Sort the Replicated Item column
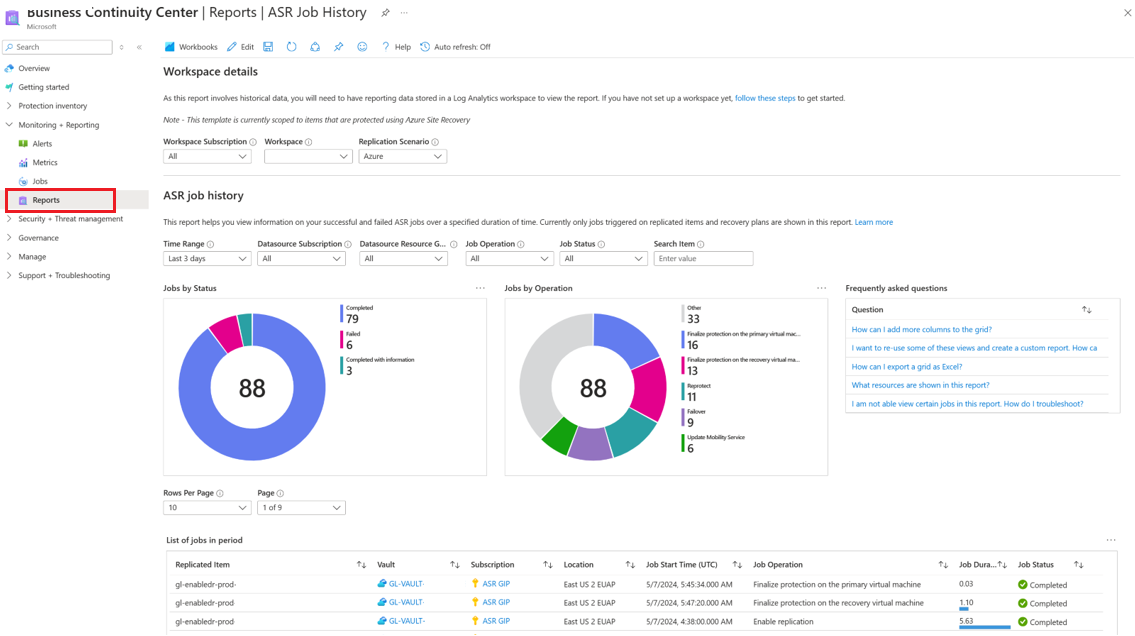1135x636 pixels. pyautogui.click(x=361, y=565)
